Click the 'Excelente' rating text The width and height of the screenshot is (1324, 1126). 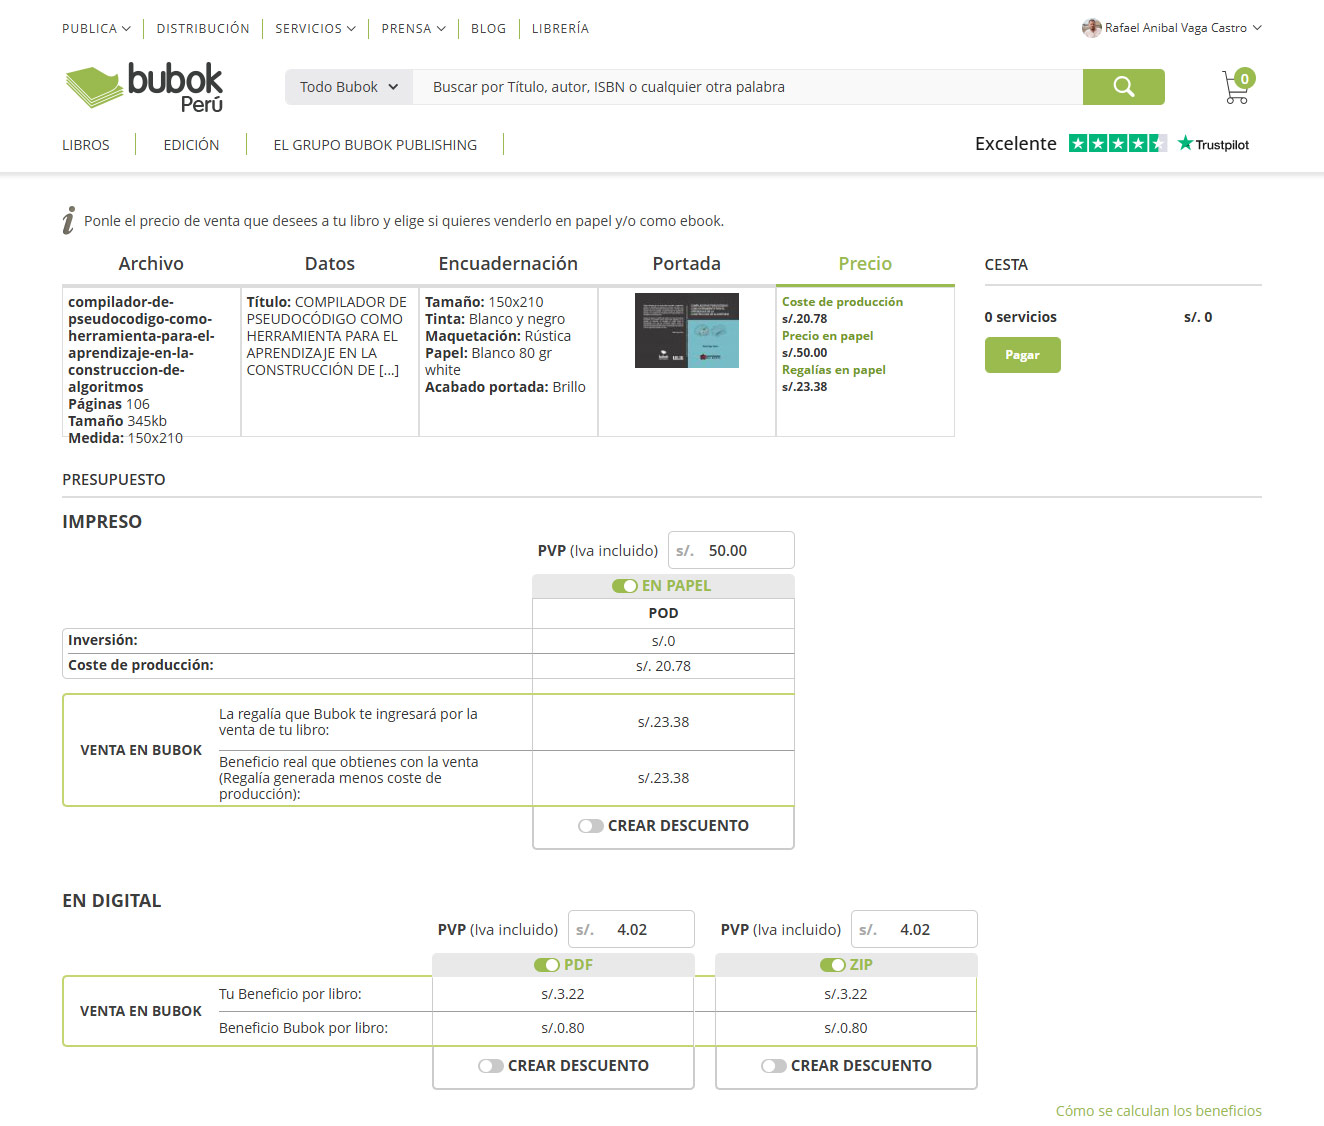pyautogui.click(x=1016, y=143)
